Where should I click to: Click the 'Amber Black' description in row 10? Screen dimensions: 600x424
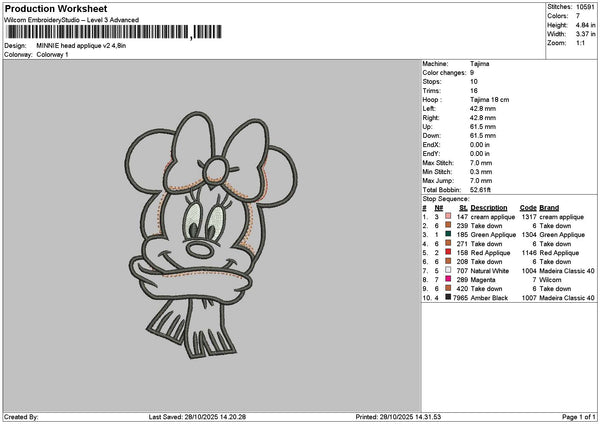click(489, 298)
